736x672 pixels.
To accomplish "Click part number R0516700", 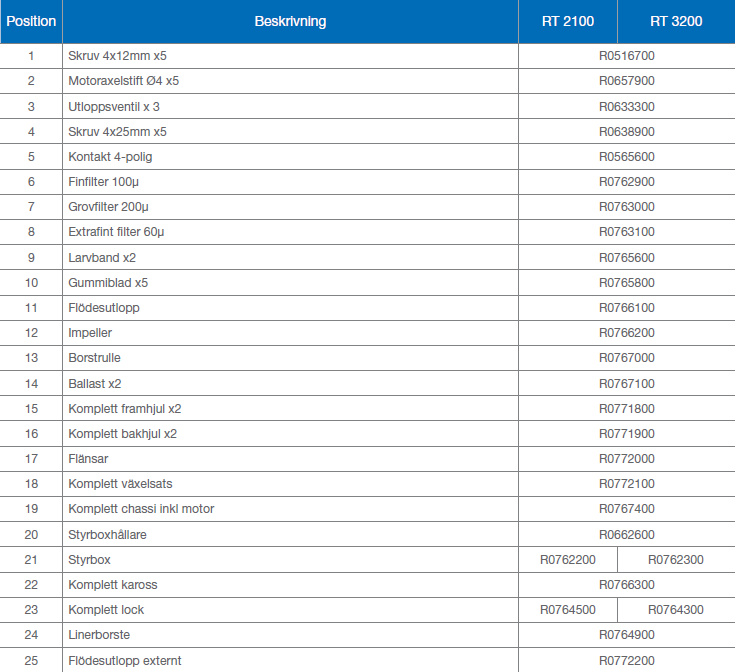I will [x=626, y=56].
